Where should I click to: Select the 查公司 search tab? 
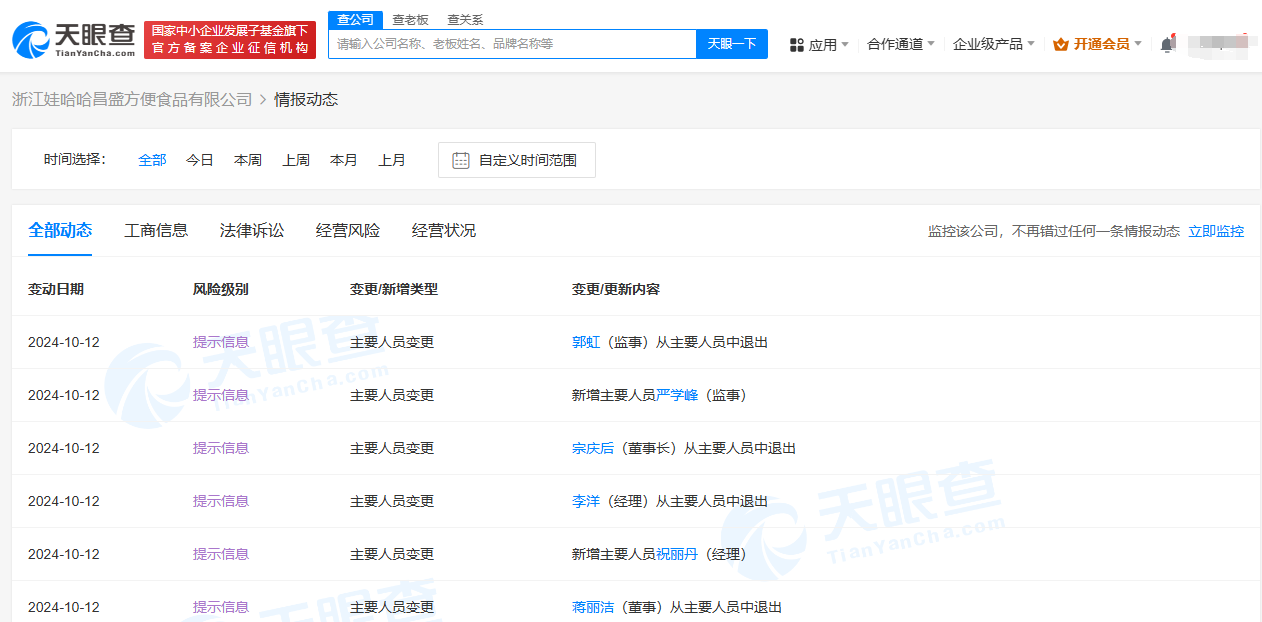pyautogui.click(x=355, y=19)
